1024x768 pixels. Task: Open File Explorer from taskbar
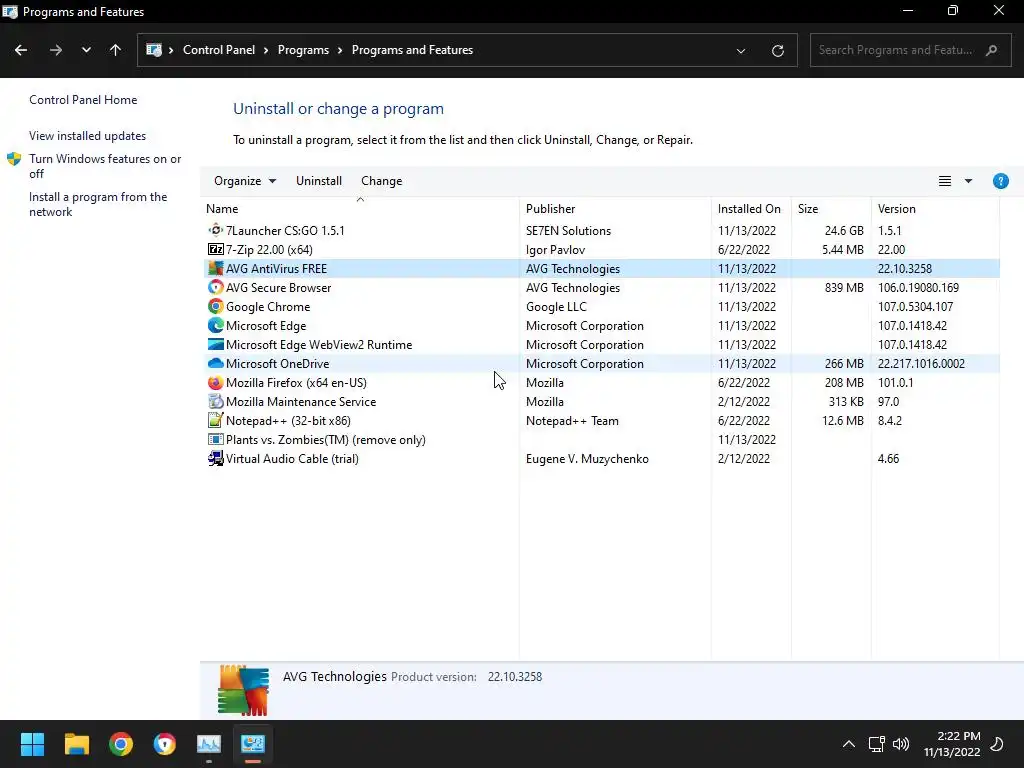76,744
